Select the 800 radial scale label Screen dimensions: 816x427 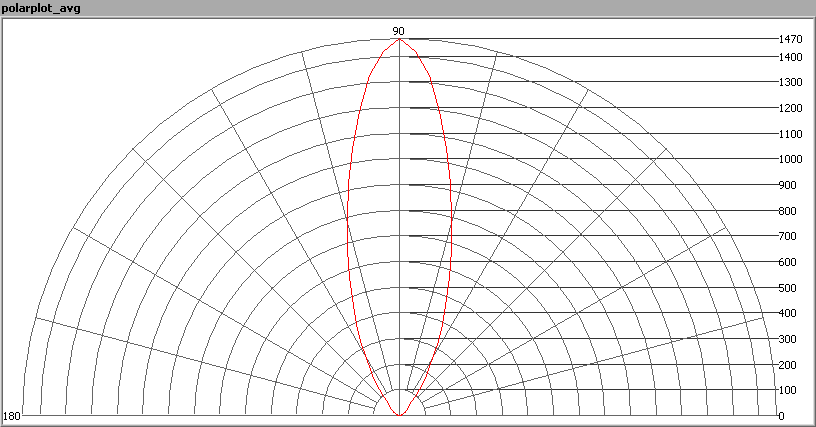[x=787, y=211]
